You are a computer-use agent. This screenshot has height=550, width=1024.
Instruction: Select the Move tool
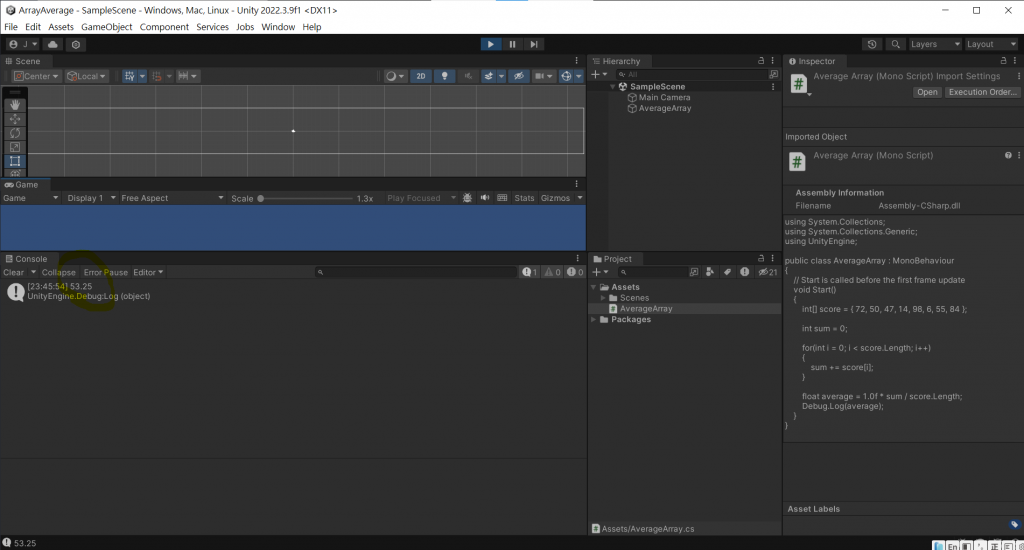click(15, 119)
